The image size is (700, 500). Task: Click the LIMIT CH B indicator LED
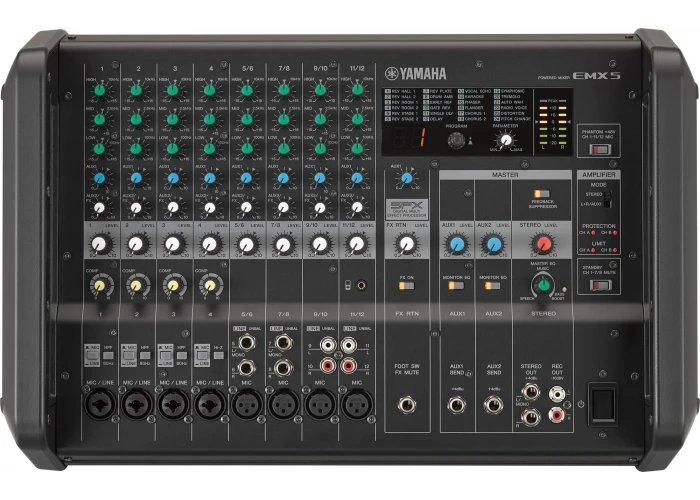615,250
